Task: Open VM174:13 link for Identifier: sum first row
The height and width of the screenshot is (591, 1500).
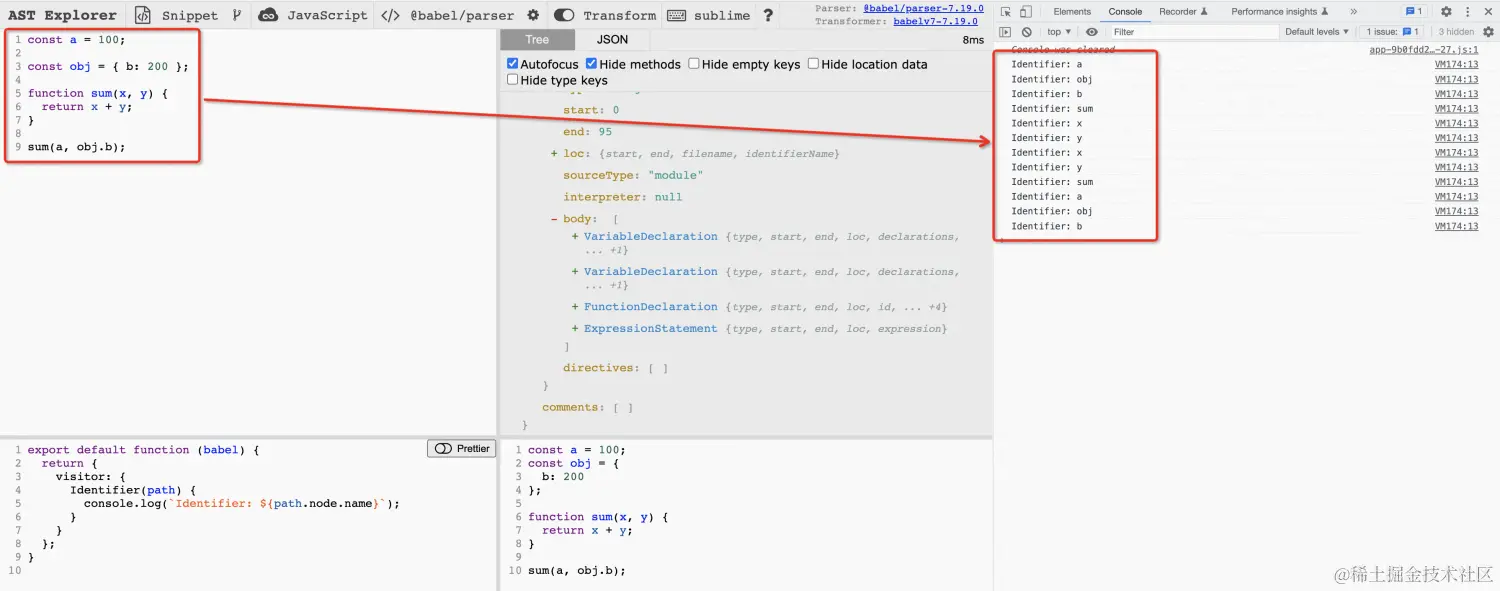Action: (1456, 109)
